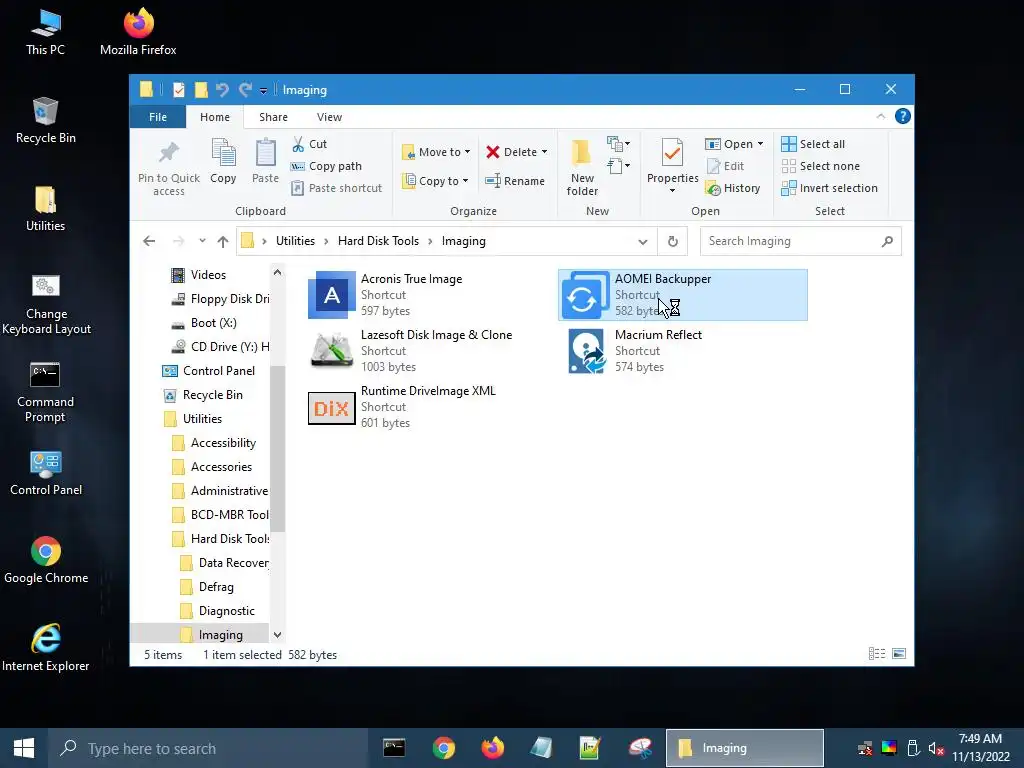Click Invert selection in the ribbon
Viewport: 1024px width, 768px height.
coord(829,188)
